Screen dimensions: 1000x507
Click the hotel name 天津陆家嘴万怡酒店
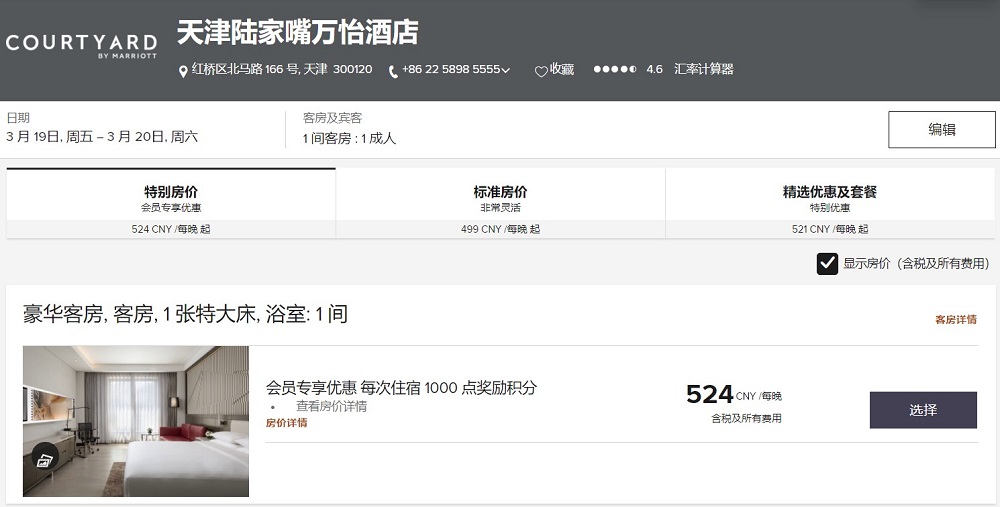[x=297, y=33]
